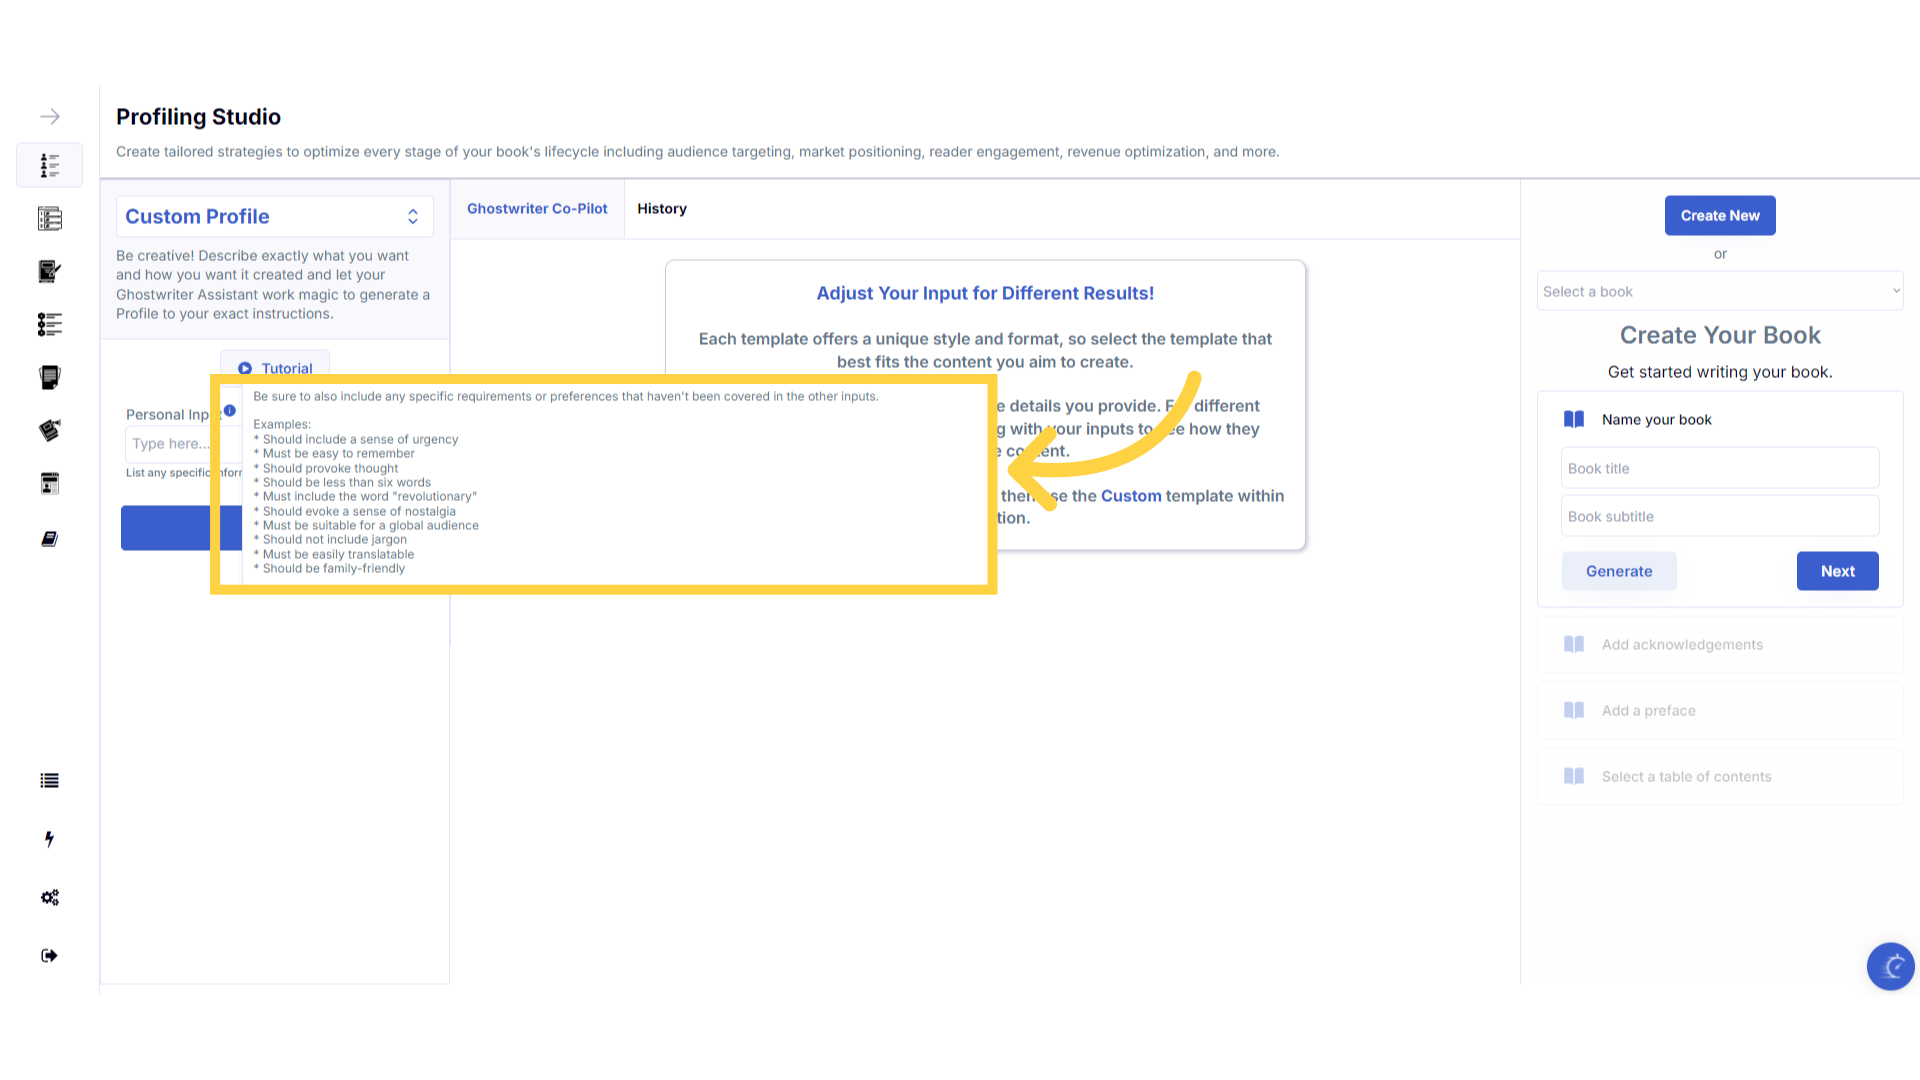Click the Create New button
The width and height of the screenshot is (1920, 1080).
pyautogui.click(x=1719, y=216)
